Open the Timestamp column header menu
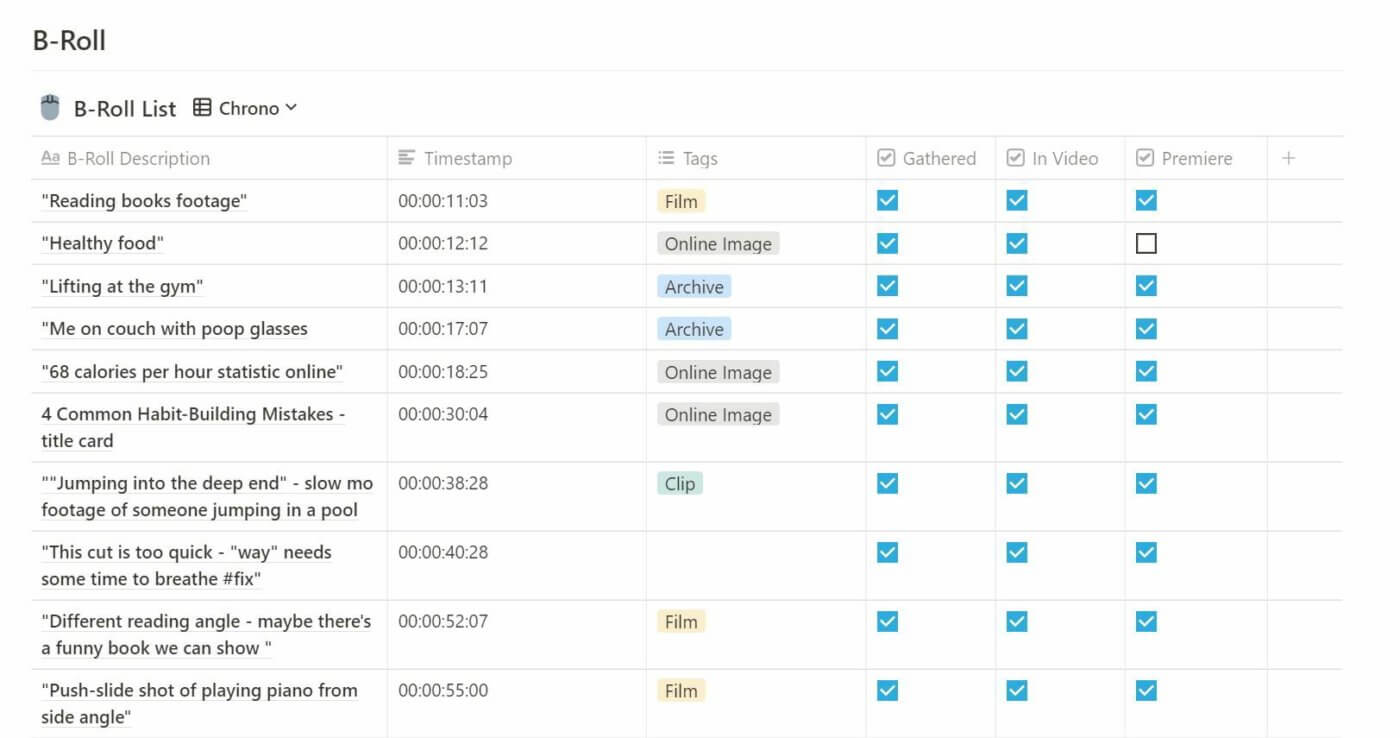This screenshot has height=738, width=1400. tap(516, 158)
